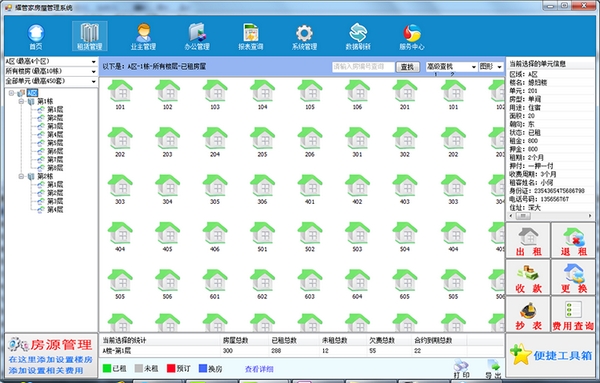The image size is (600, 383).
Task: Click the 房屋总数 column header
Action: click(245, 340)
